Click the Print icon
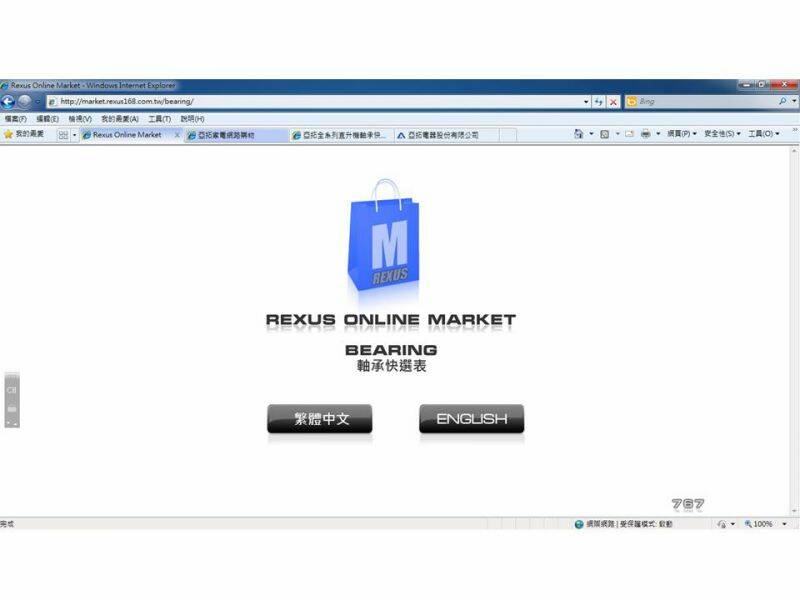Image resolution: width=800 pixels, height=600 pixels. pos(645,134)
